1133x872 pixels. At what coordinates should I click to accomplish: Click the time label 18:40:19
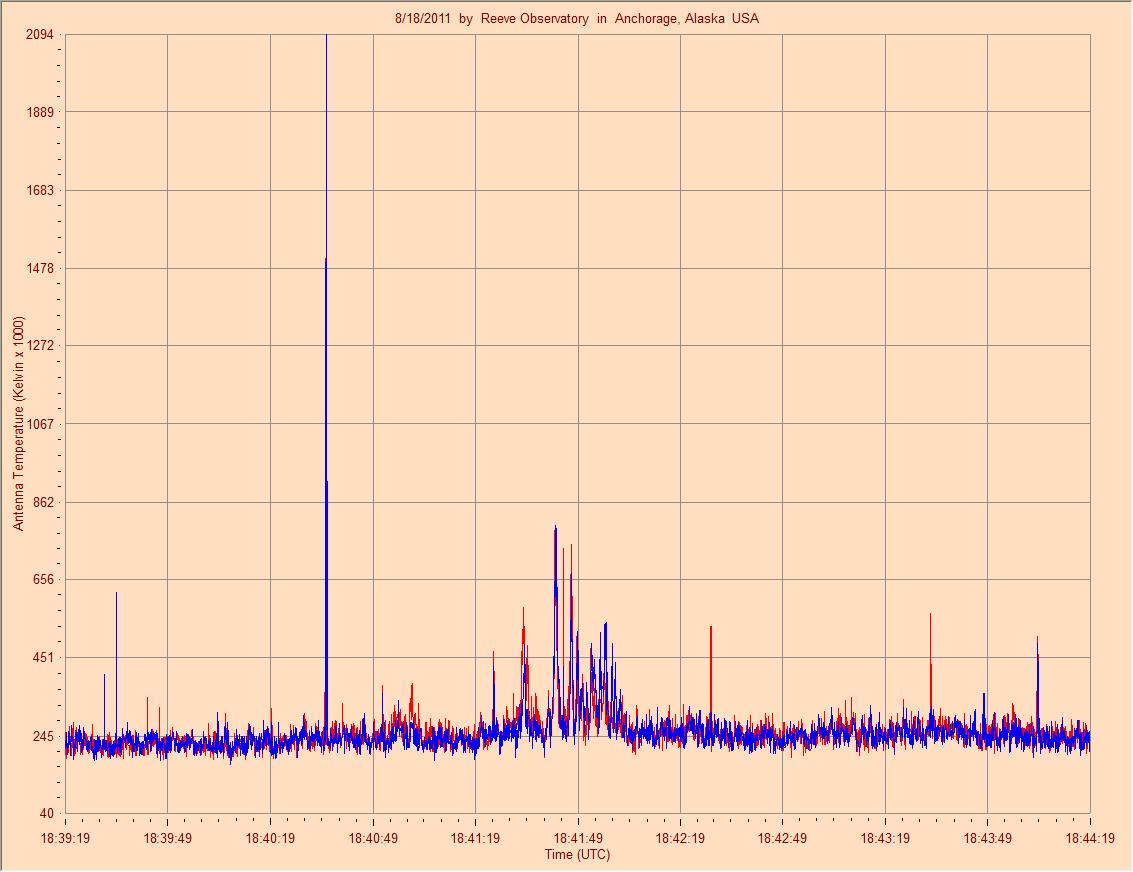coord(270,839)
